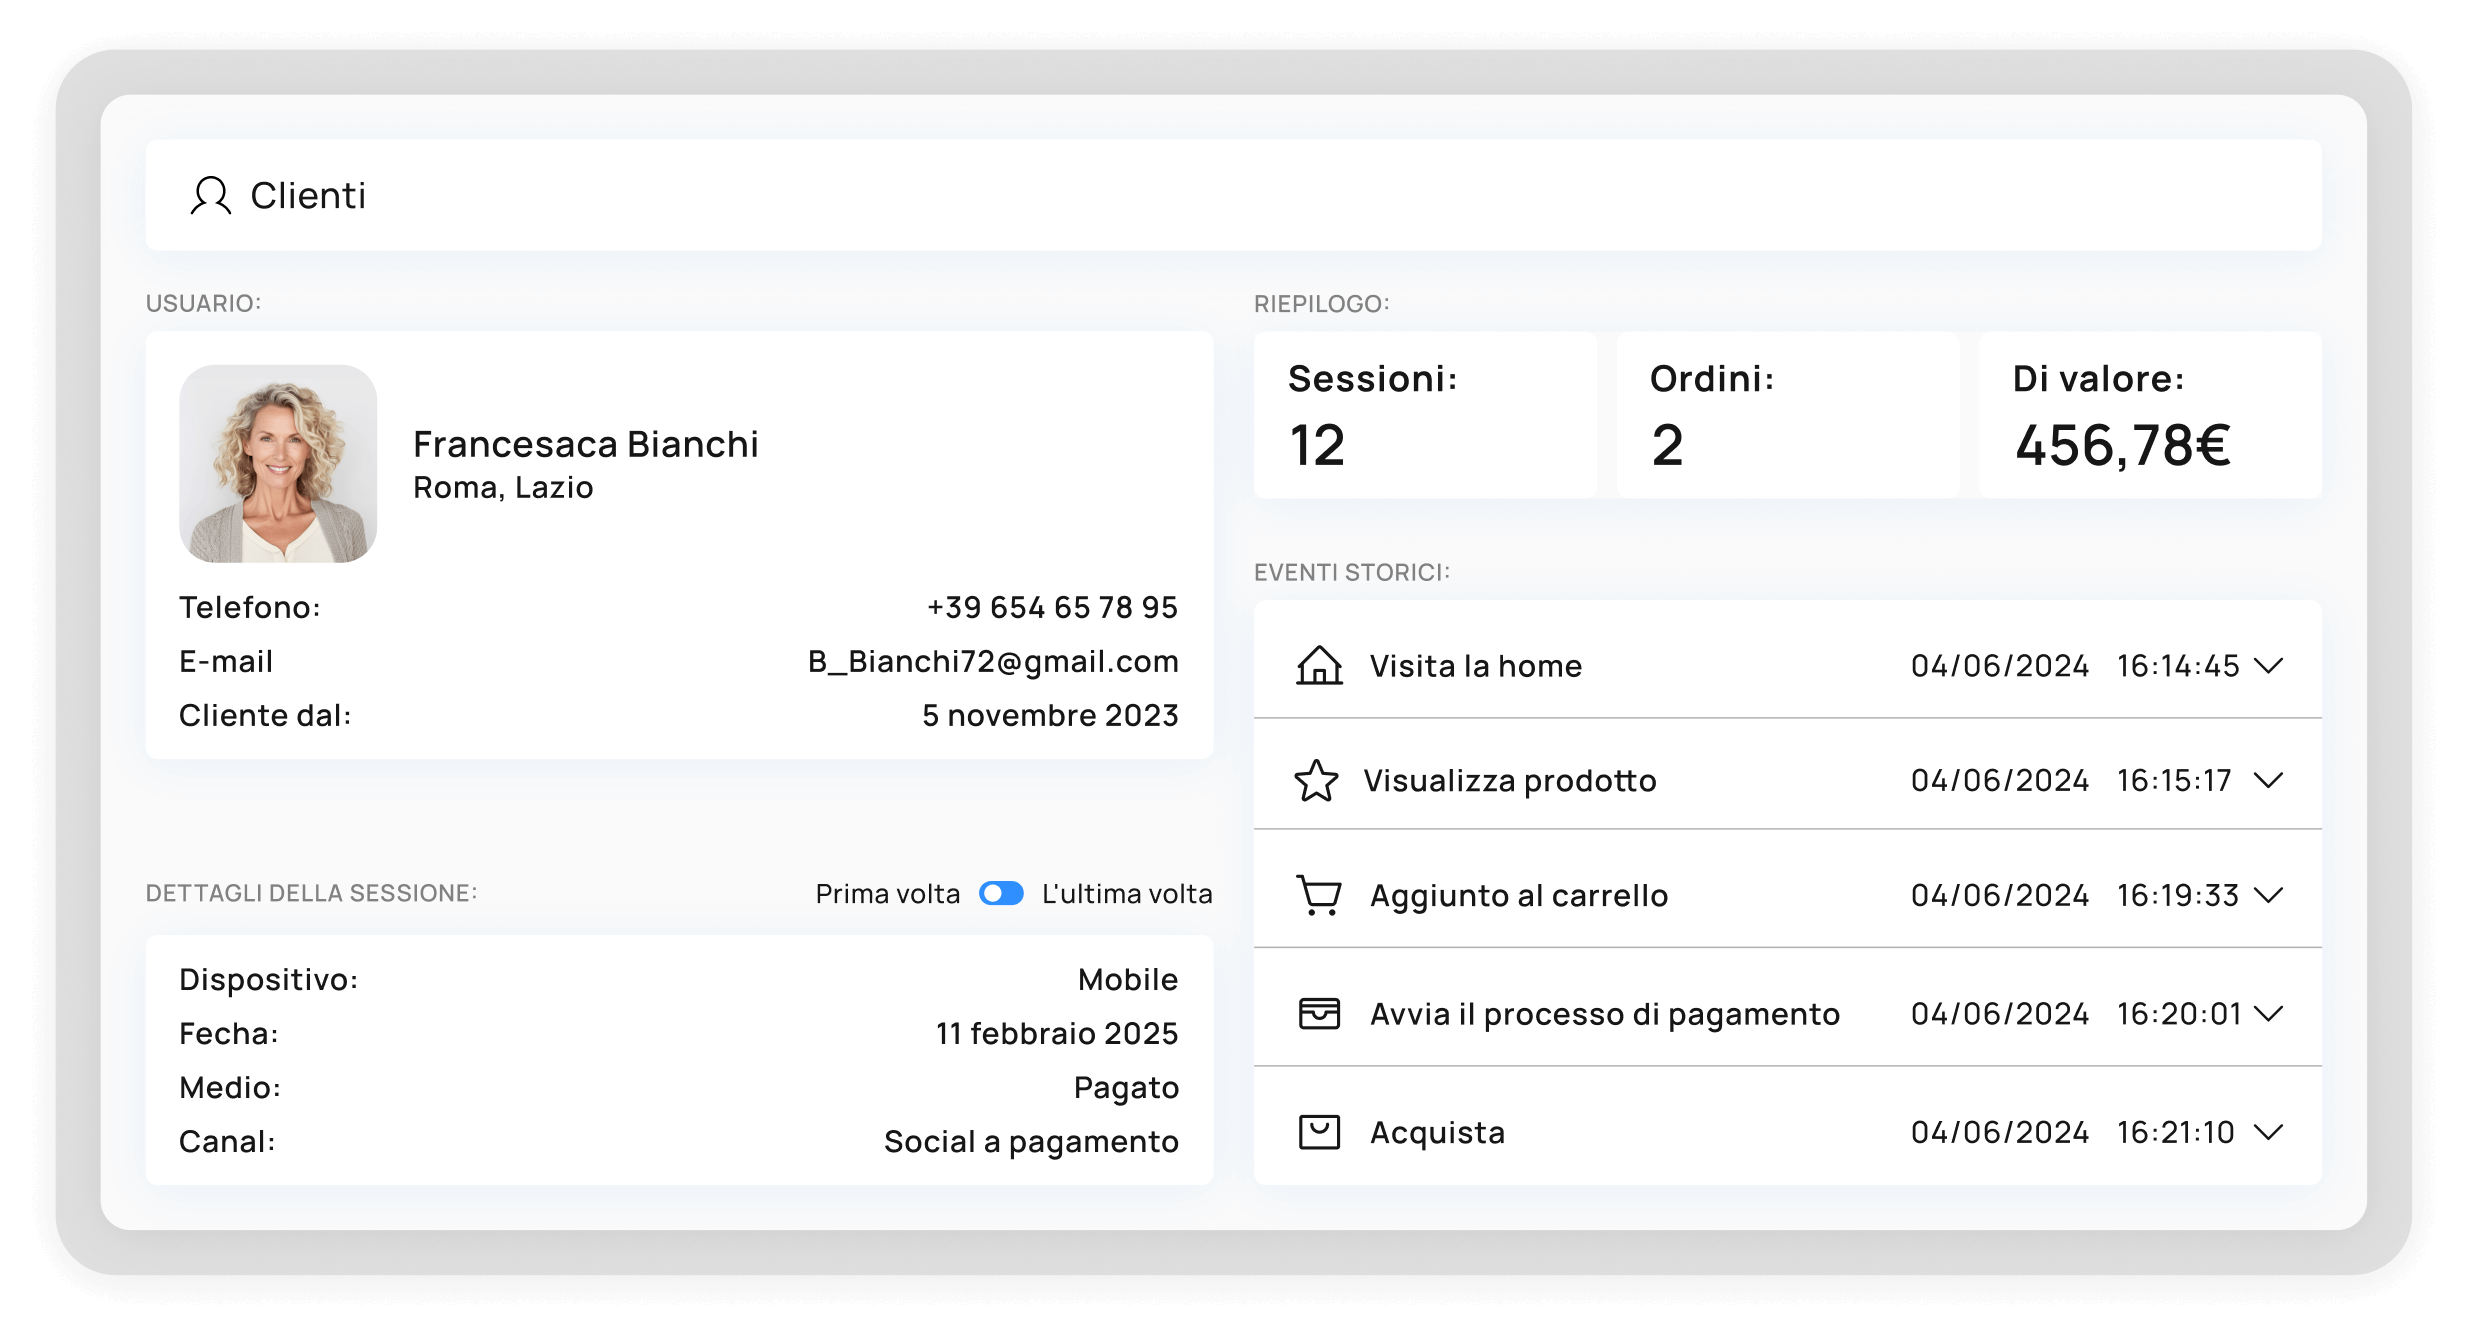Select the Prima volta label
The height and width of the screenshot is (1337, 2468).
(x=887, y=893)
